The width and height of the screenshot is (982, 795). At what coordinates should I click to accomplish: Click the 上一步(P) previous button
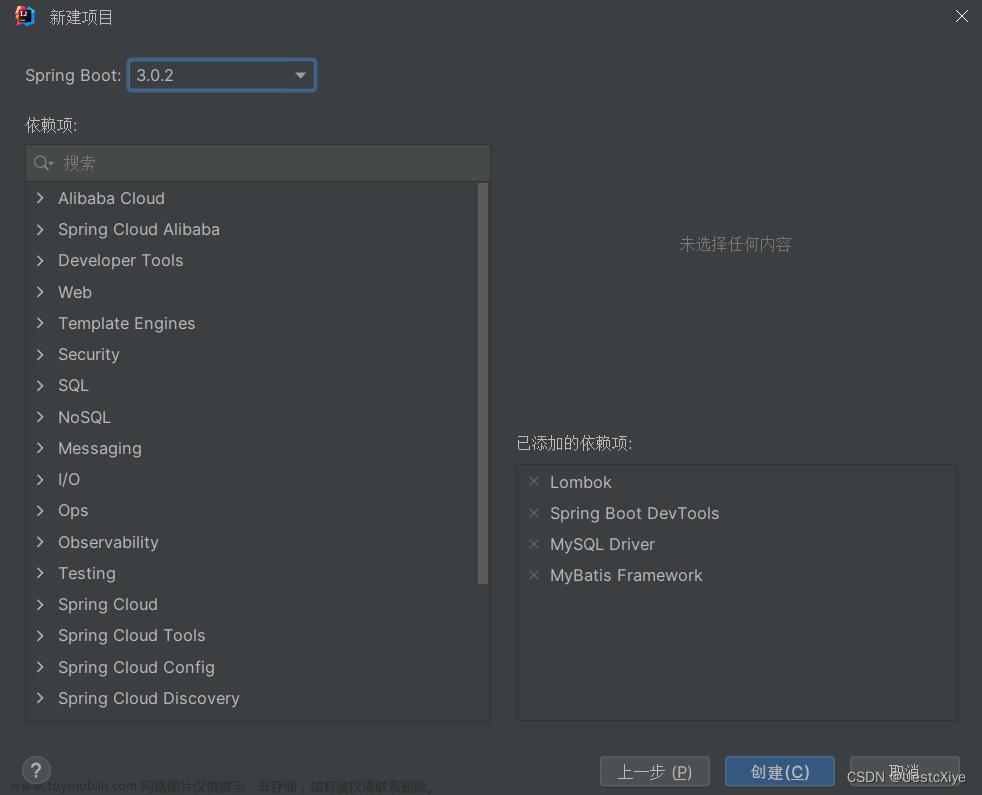click(654, 771)
